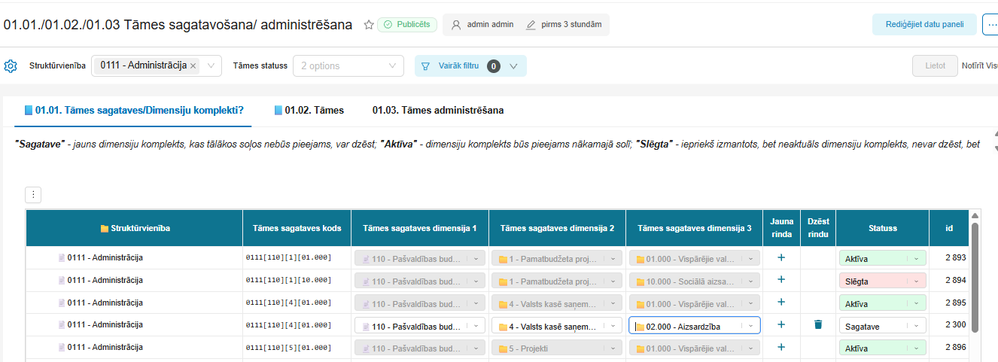Viewport: 998px width, 362px height.
Task: Open dimensija 2 cell 5 - Projekti
Action: tap(557, 348)
